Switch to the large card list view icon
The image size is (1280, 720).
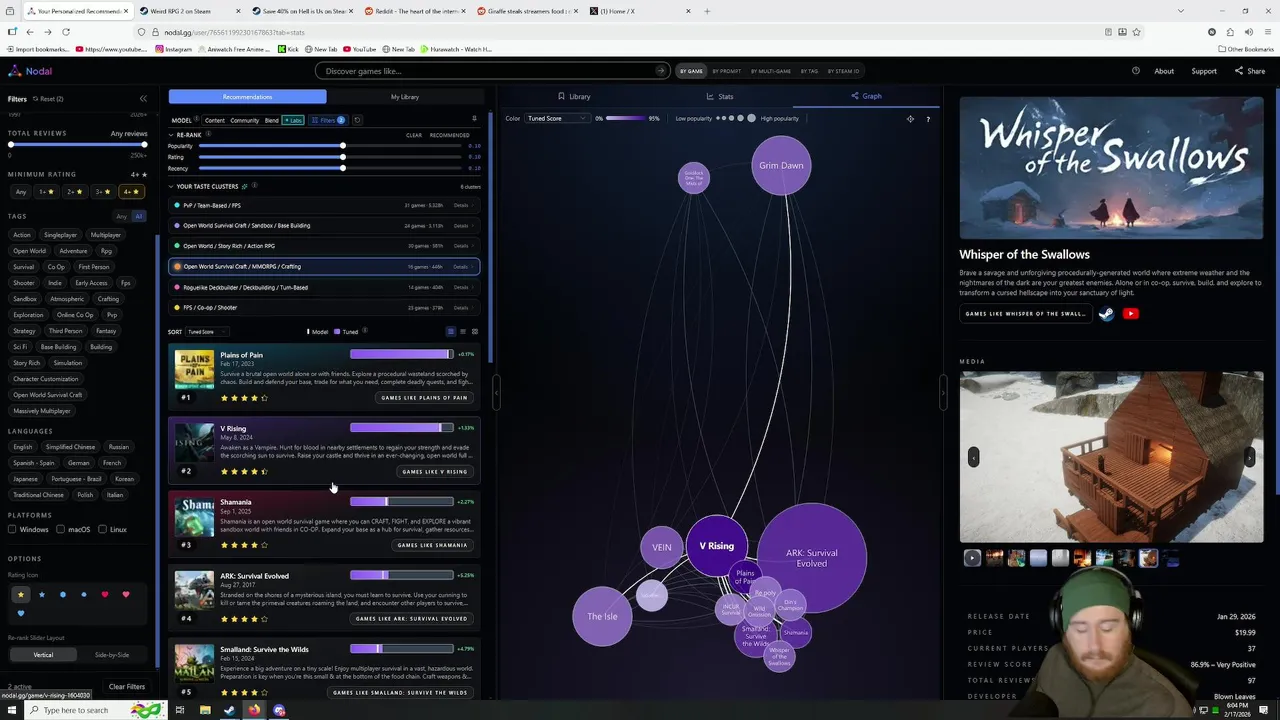(x=450, y=332)
